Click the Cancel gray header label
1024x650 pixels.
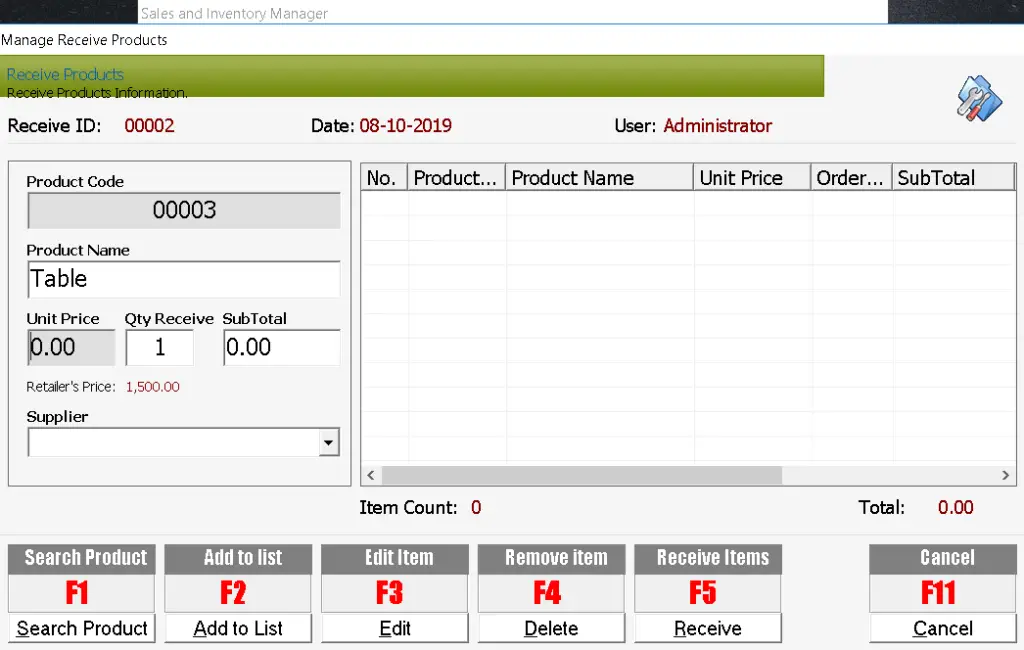pos(942,559)
